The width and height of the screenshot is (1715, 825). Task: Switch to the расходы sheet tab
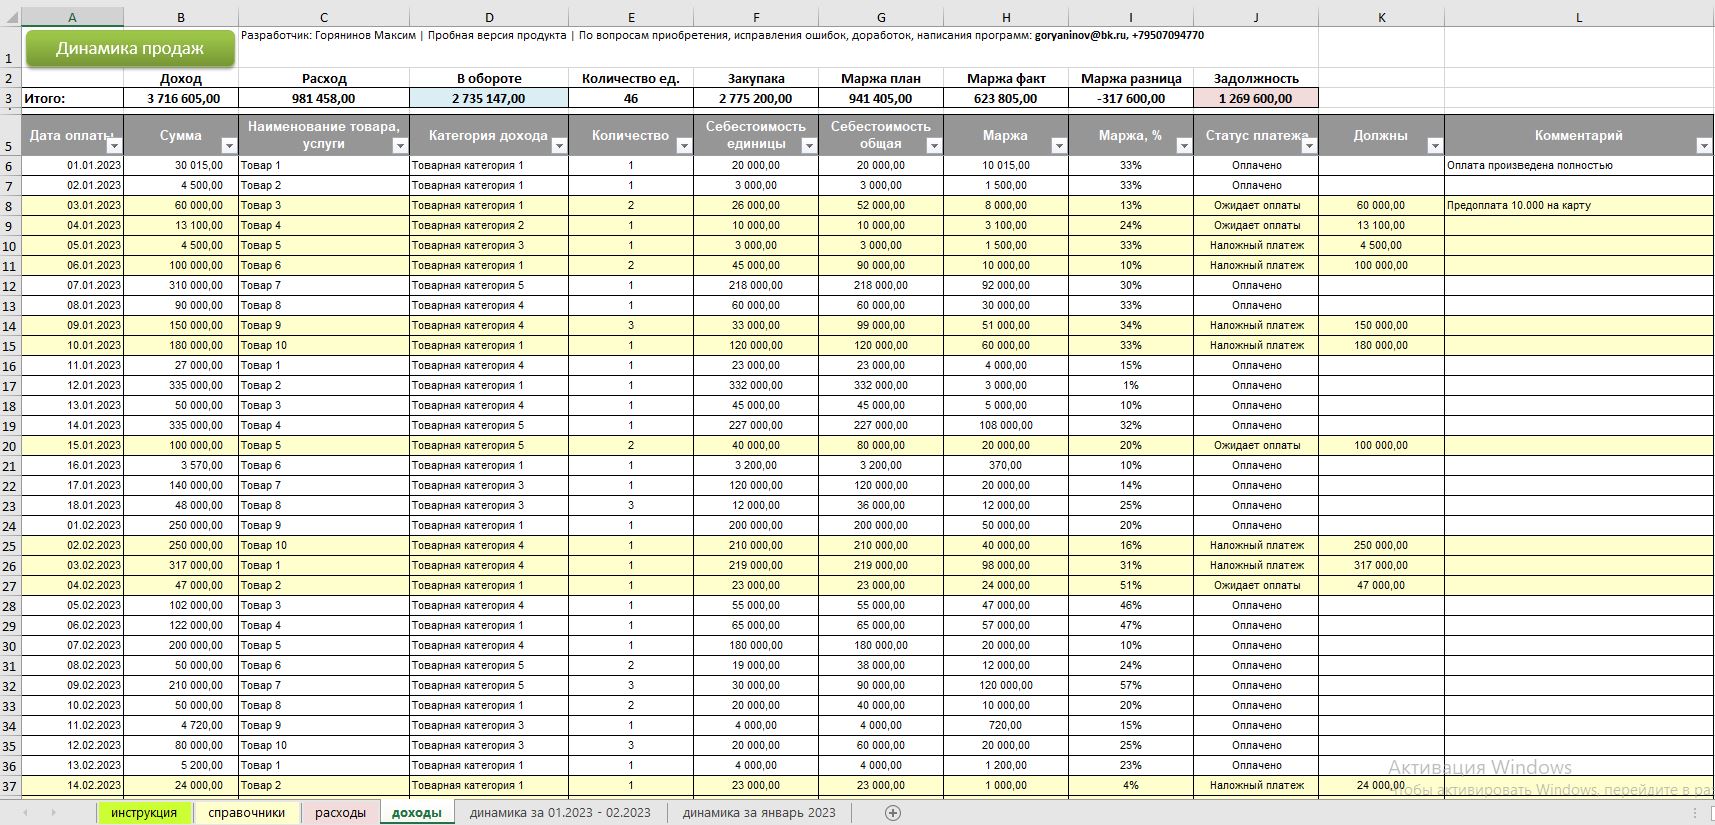click(340, 813)
